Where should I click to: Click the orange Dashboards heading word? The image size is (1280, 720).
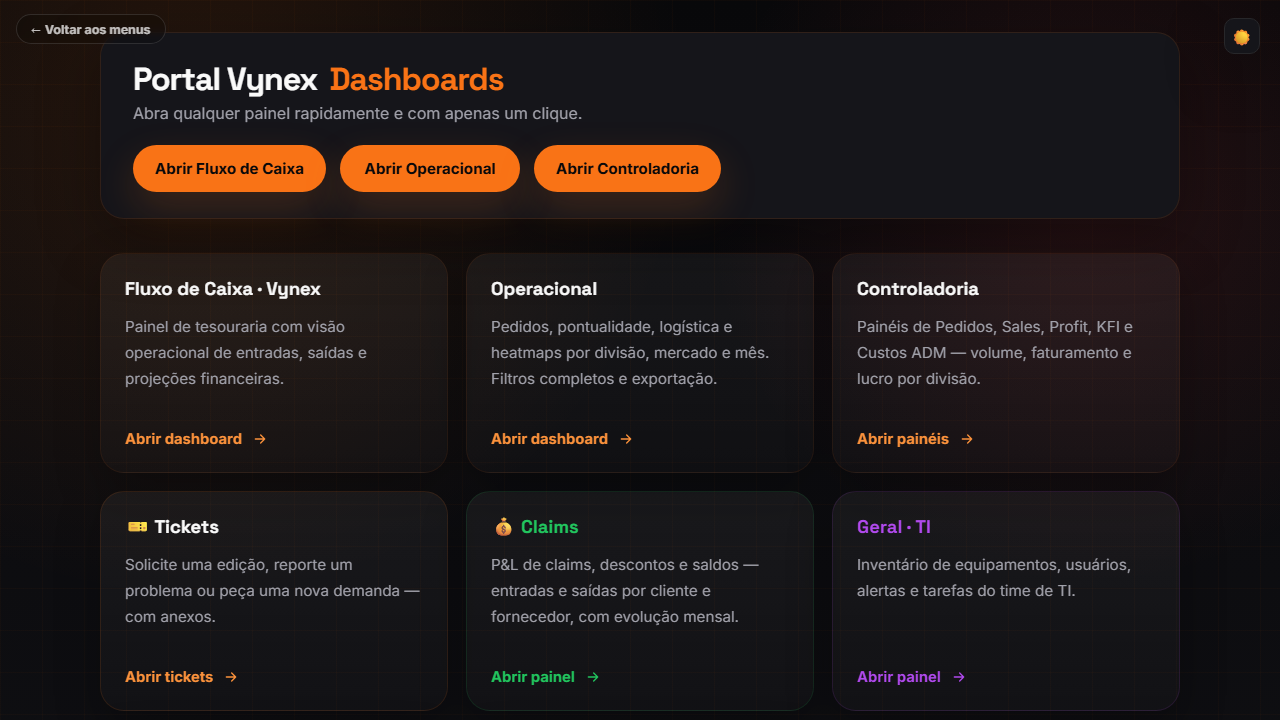(417, 80)
